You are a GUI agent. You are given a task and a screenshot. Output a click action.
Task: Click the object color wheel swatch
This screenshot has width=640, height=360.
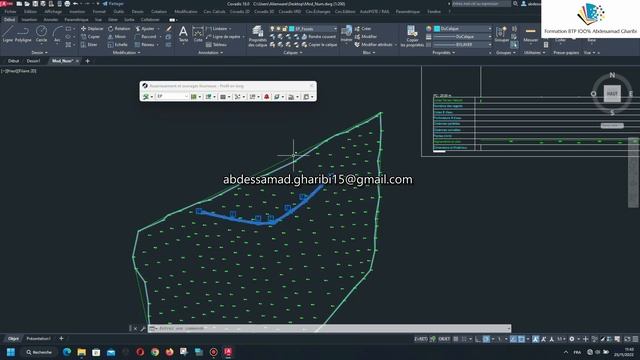point(429,29)
